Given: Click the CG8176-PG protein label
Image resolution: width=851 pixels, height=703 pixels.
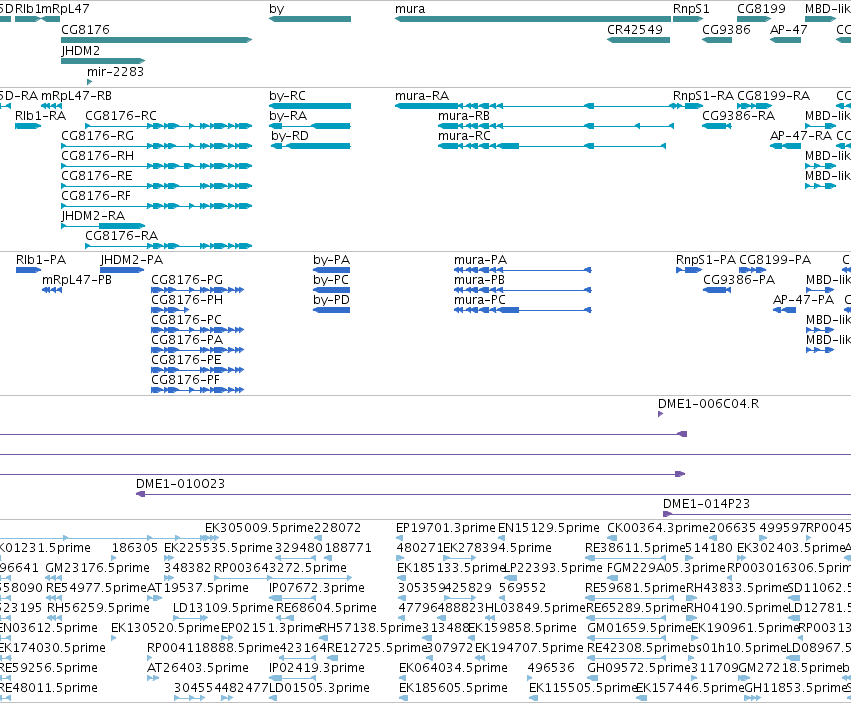Looking at the screenshot, I should (187, 280).
